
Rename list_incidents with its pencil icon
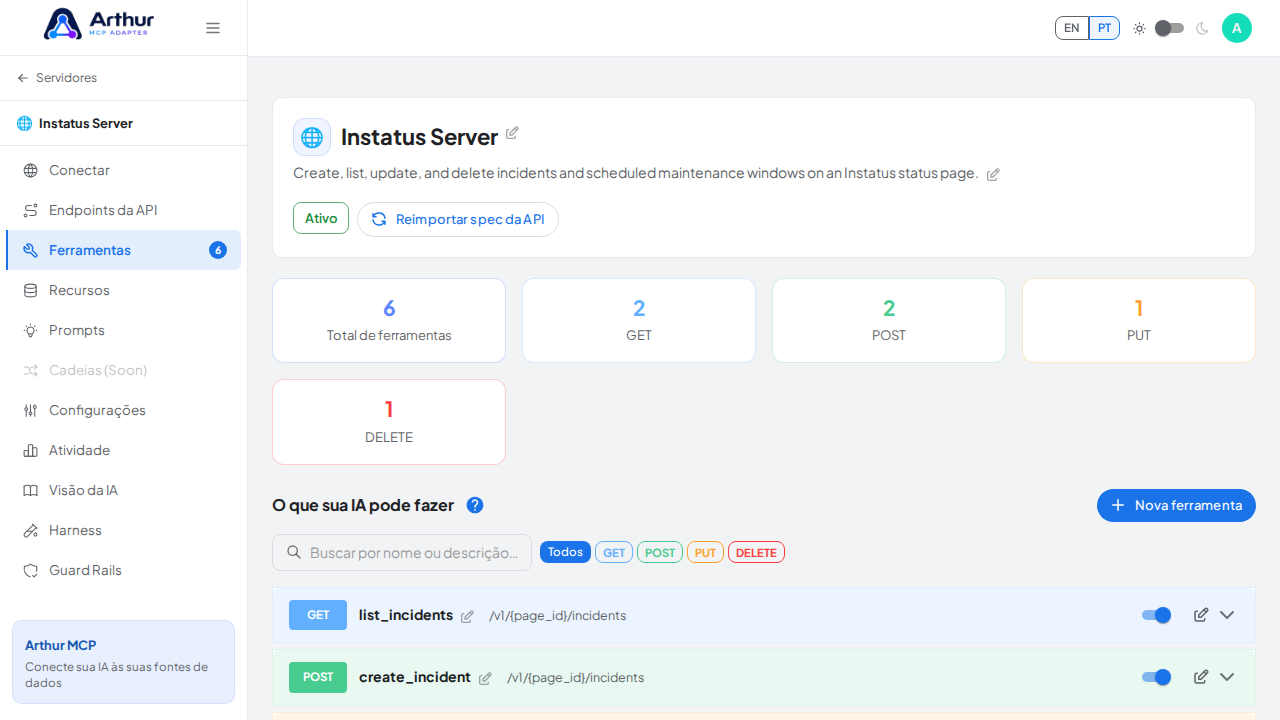(x=467, y=616)
